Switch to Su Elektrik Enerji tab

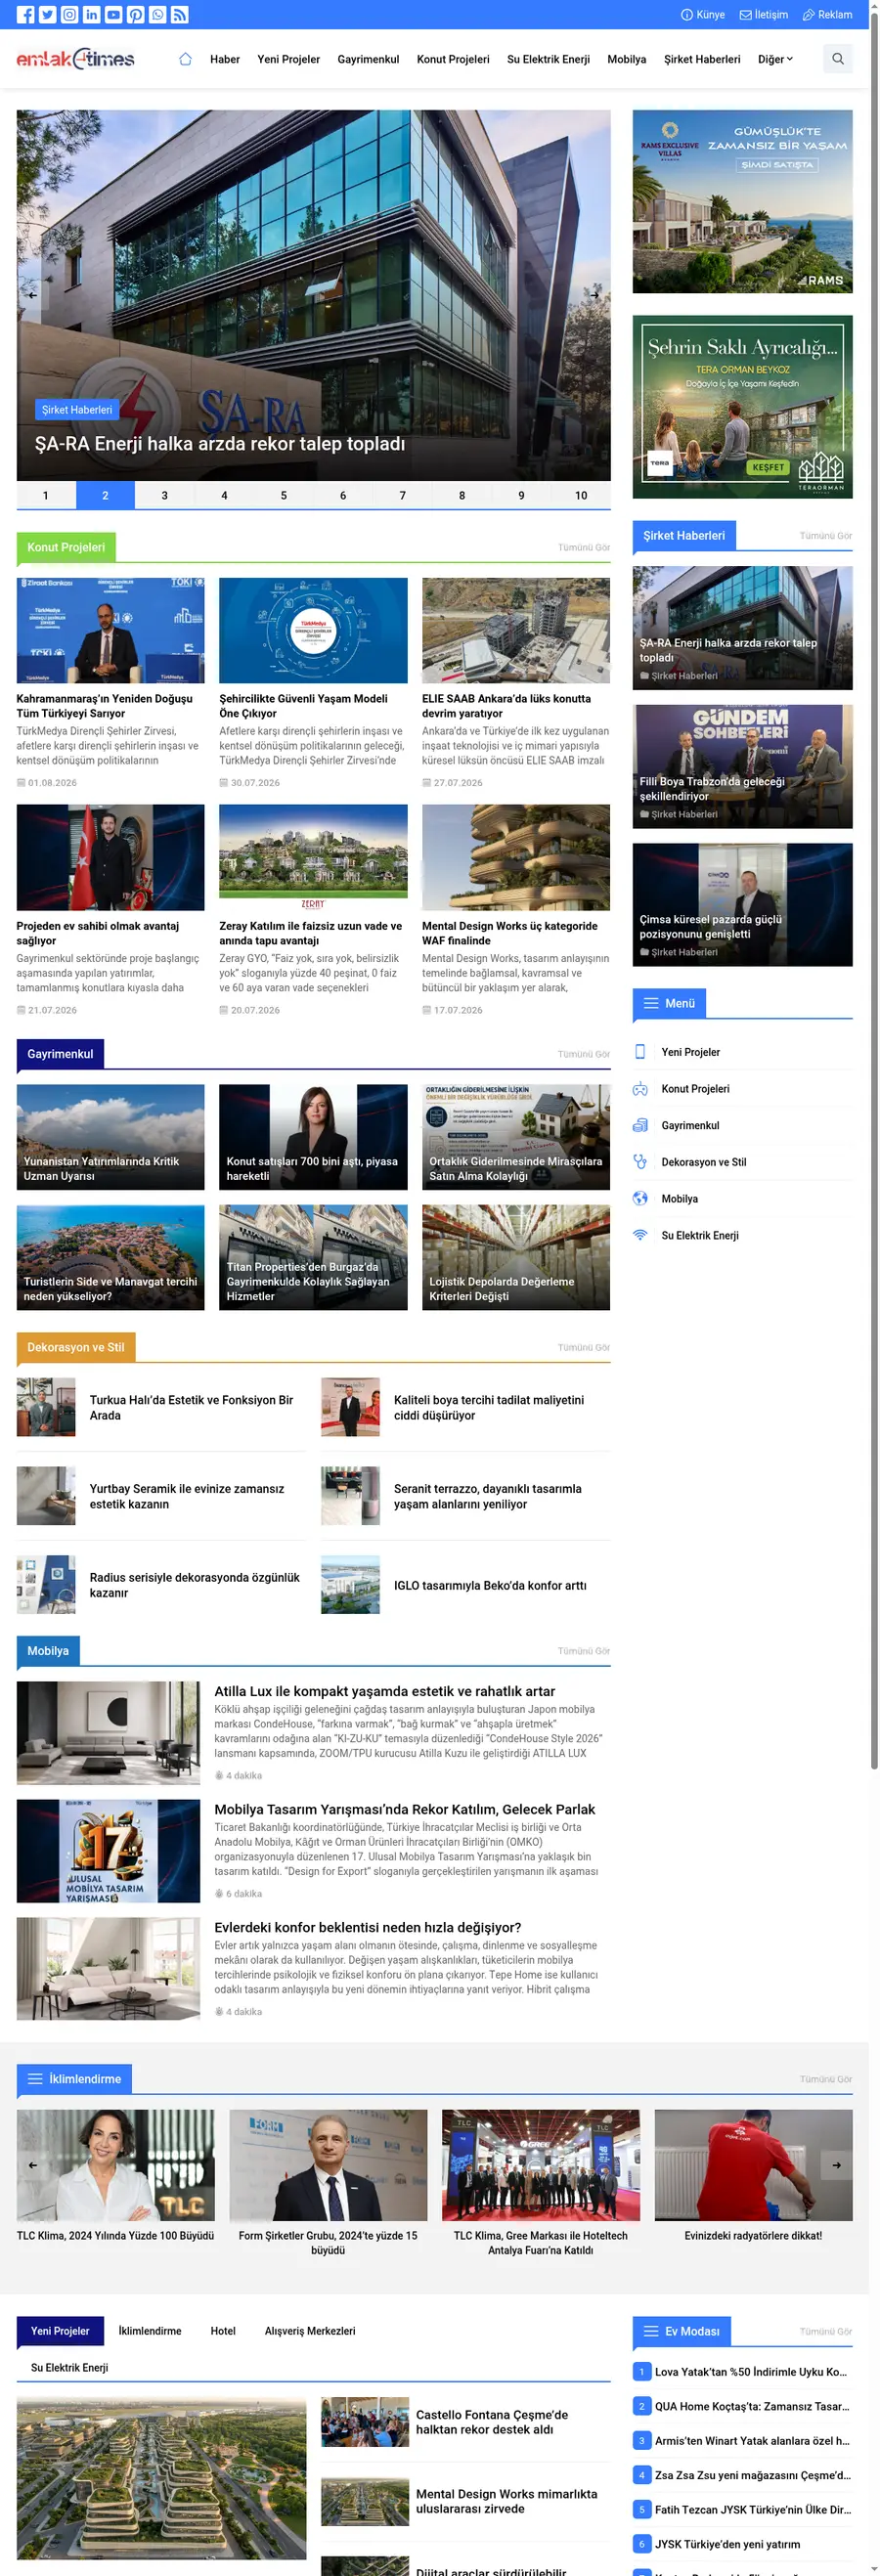tap(69, 2367)
